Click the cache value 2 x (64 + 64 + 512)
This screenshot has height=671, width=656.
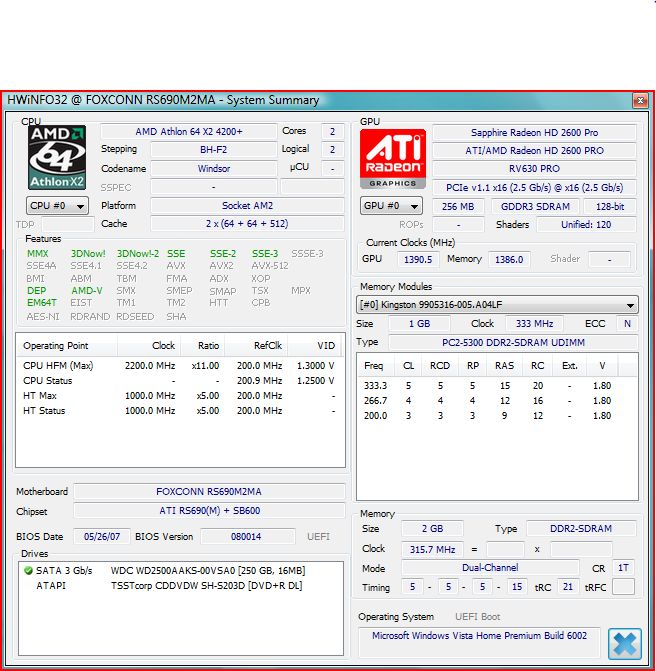point(247,224)
